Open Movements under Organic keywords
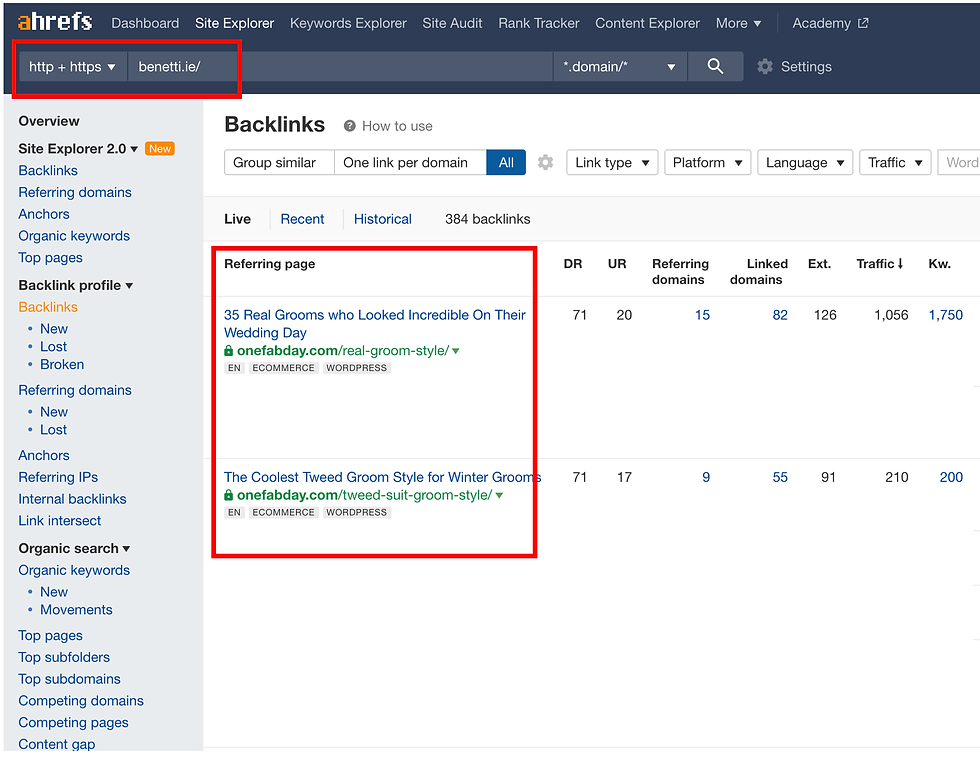 point(76,610)
